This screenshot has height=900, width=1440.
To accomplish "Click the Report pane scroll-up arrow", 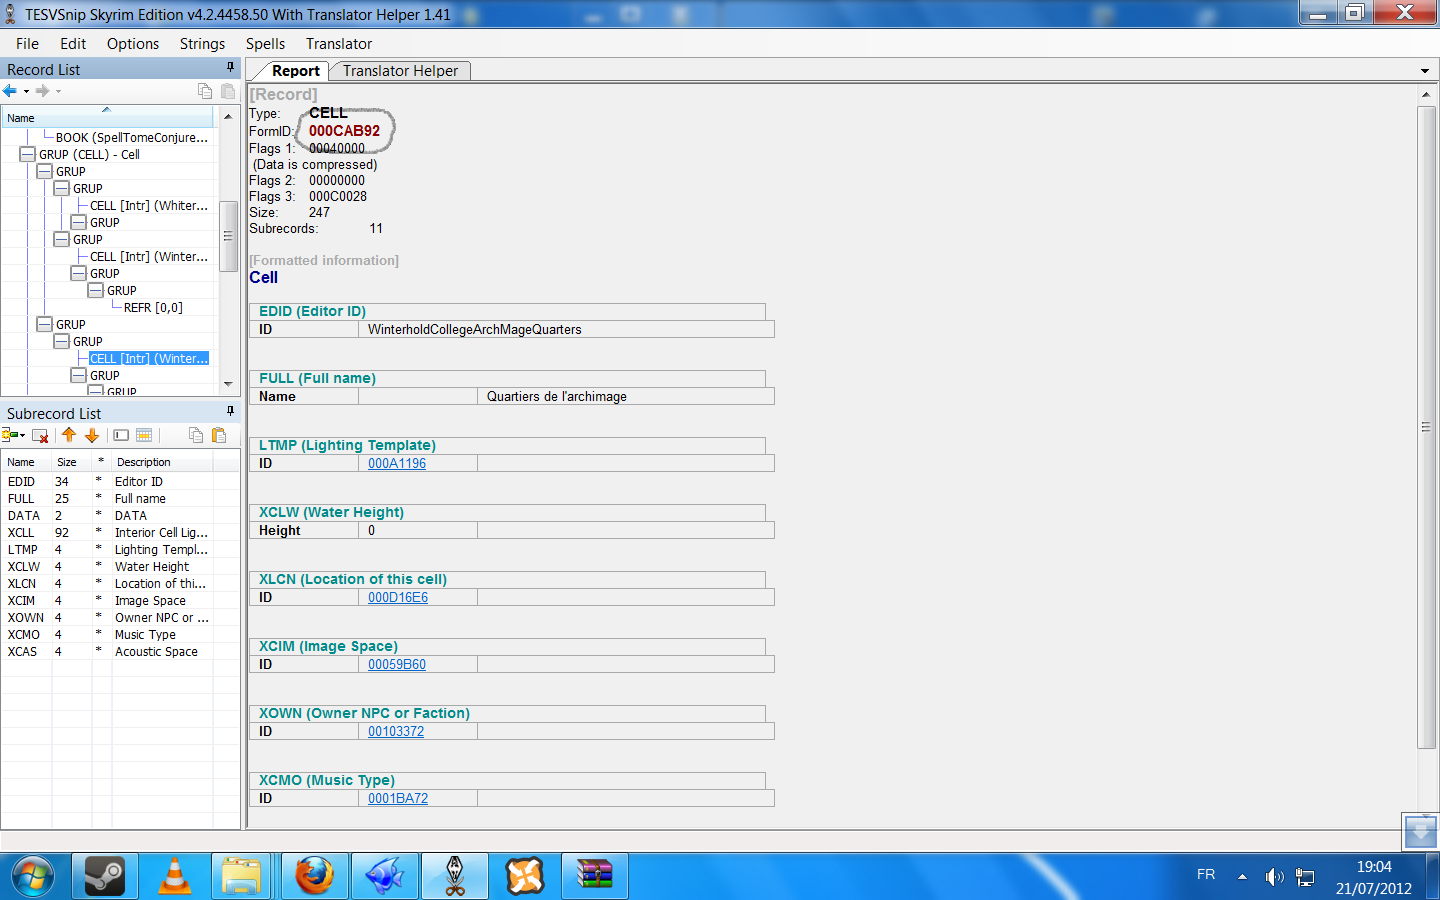I will [x=1426, y=95].
